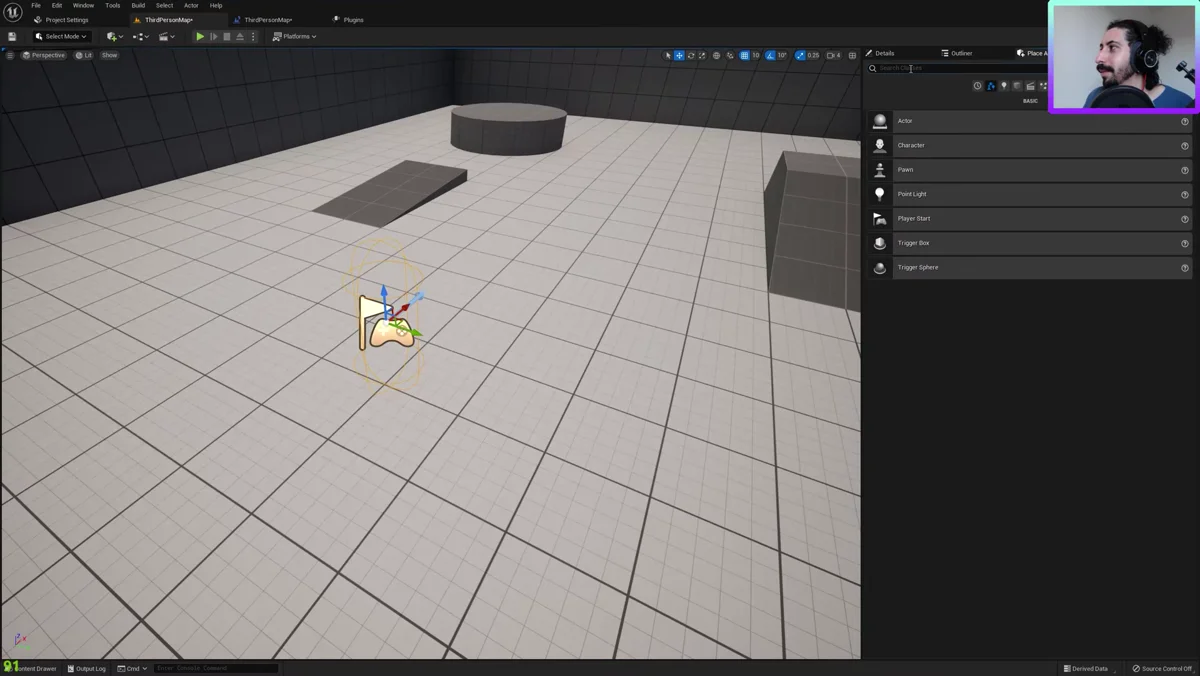Screen dimensions: 1200x676
Task: Select Trigger Sphere in Place Actors list
Action: coord(1030,267)
